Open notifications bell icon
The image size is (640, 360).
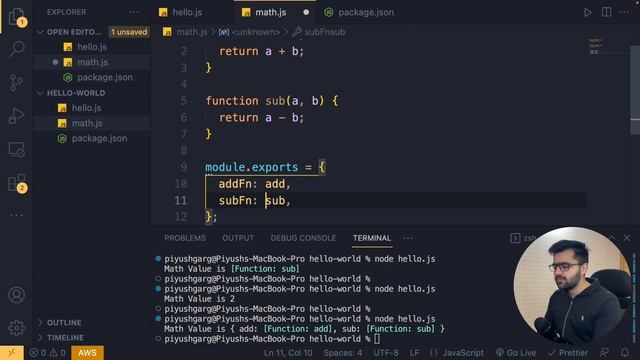[624, 353]
